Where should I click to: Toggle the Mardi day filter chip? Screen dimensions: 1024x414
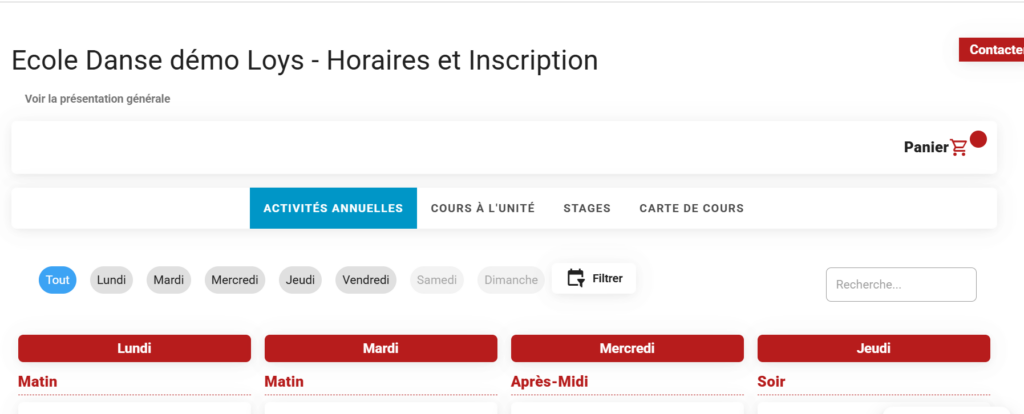tap(168, 280)
